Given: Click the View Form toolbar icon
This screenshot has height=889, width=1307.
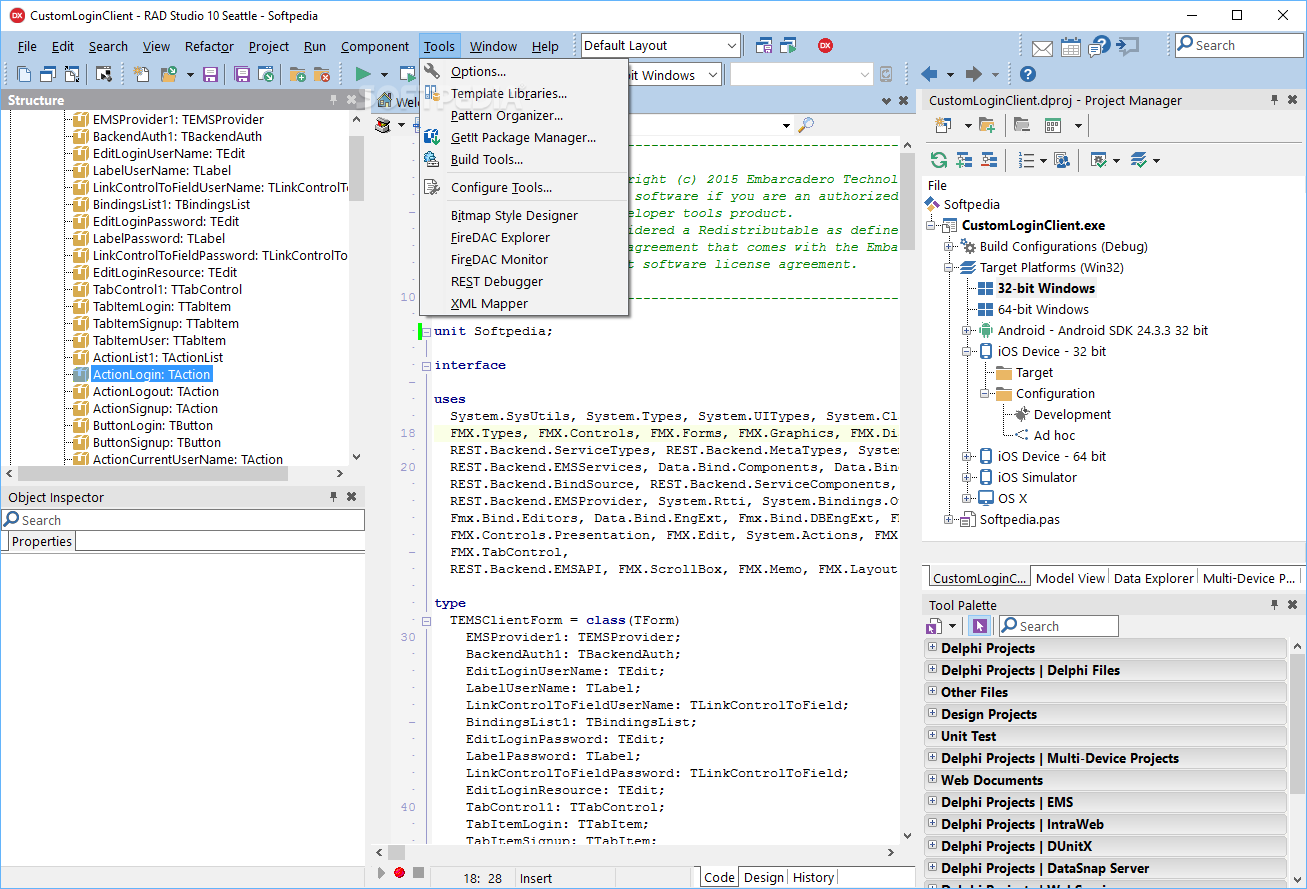Looking at the screenshot, I should [x=48, y=75].
